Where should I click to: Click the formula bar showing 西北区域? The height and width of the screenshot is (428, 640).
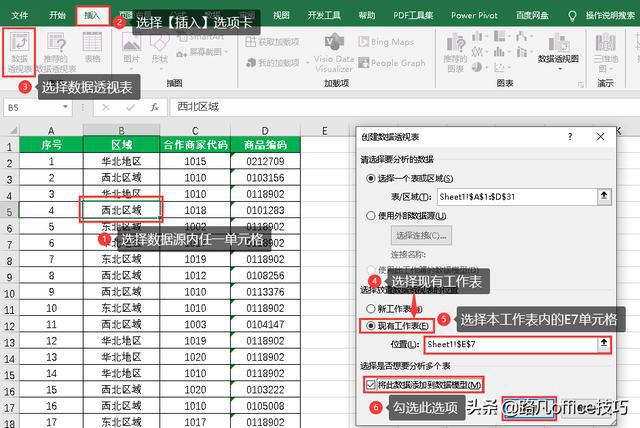pyautogui.click(x=404, y=107)
